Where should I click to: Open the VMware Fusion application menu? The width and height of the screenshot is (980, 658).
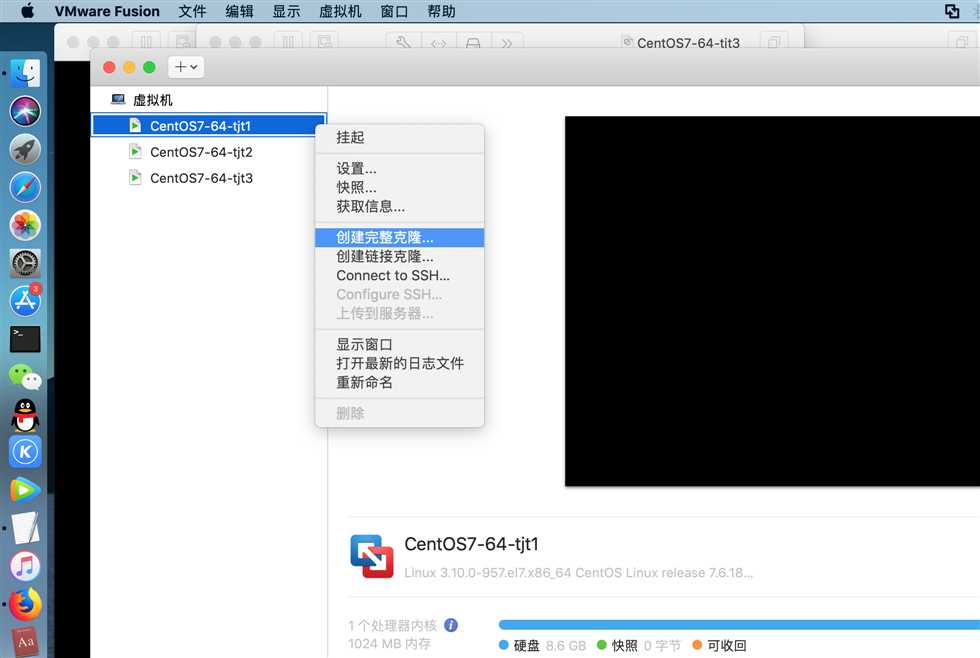[107, 11]
